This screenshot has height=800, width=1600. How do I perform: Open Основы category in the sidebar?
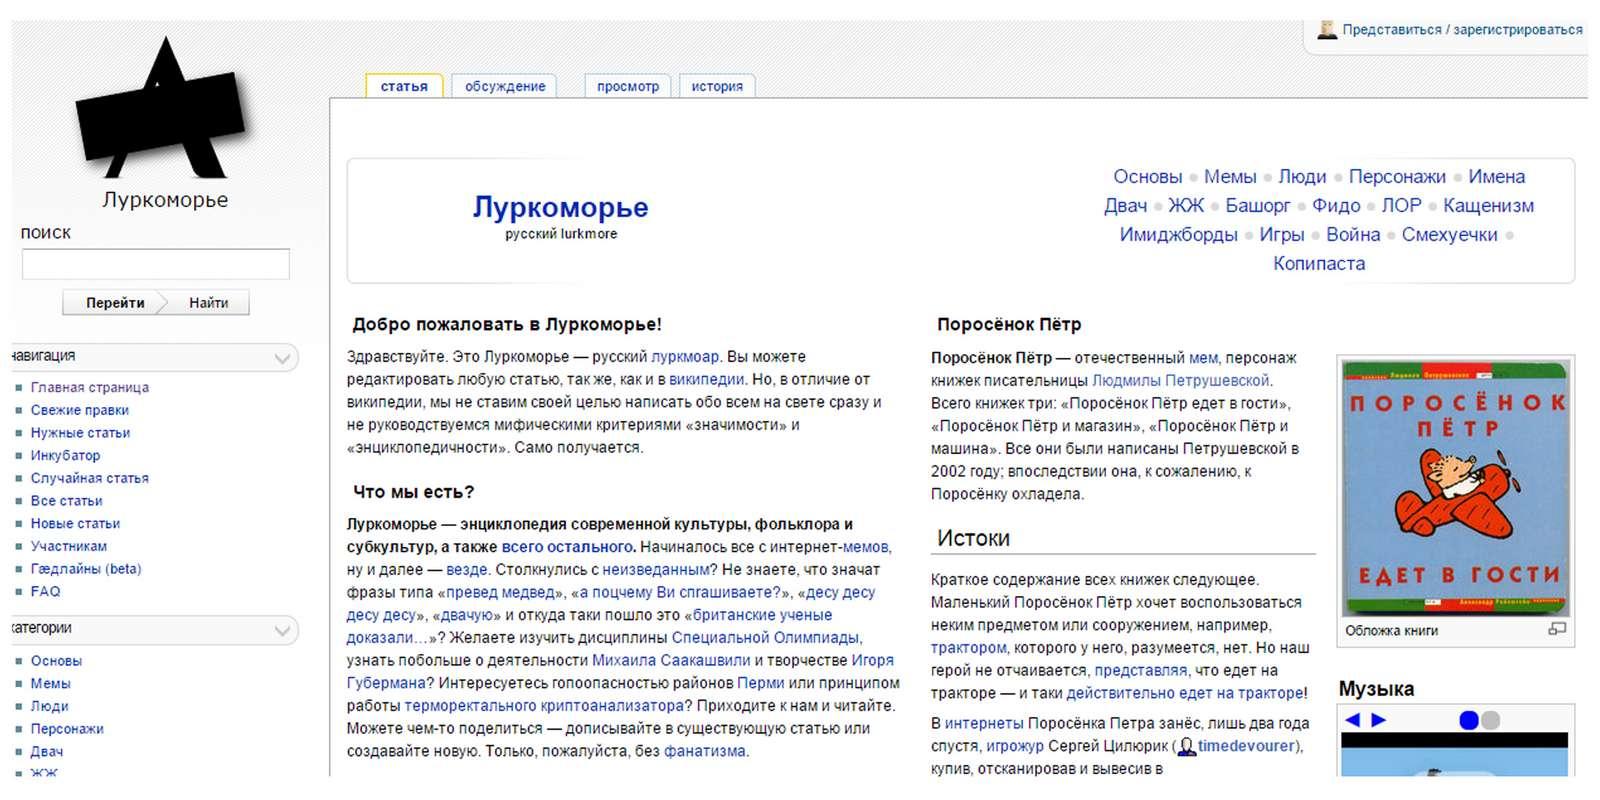pos(56,661)
